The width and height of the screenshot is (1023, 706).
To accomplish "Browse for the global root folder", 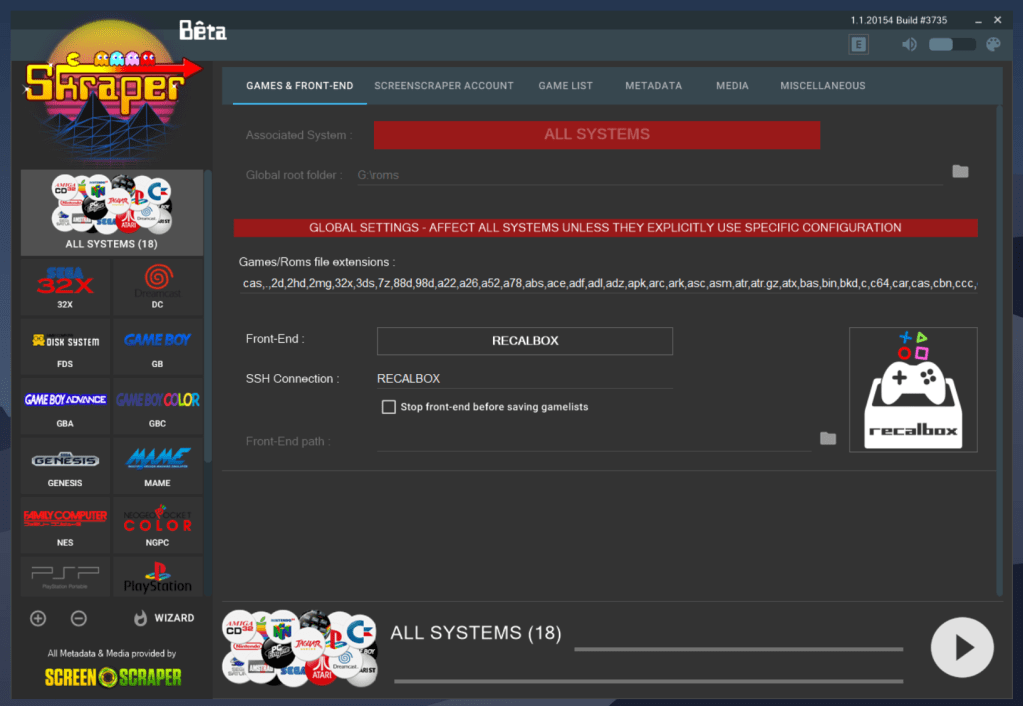I will point(960,172).
